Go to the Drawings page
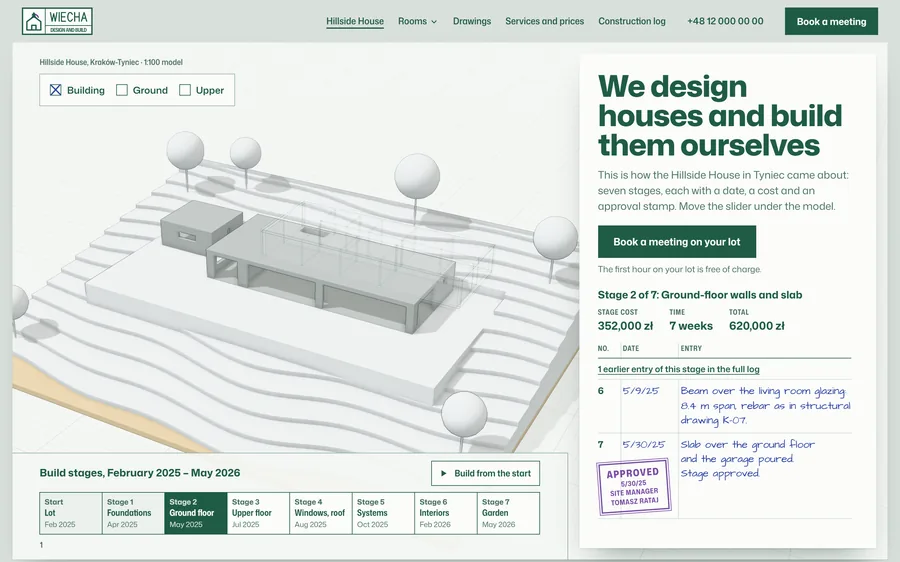This screenshot has width=900, height=562. click(472, 21)
